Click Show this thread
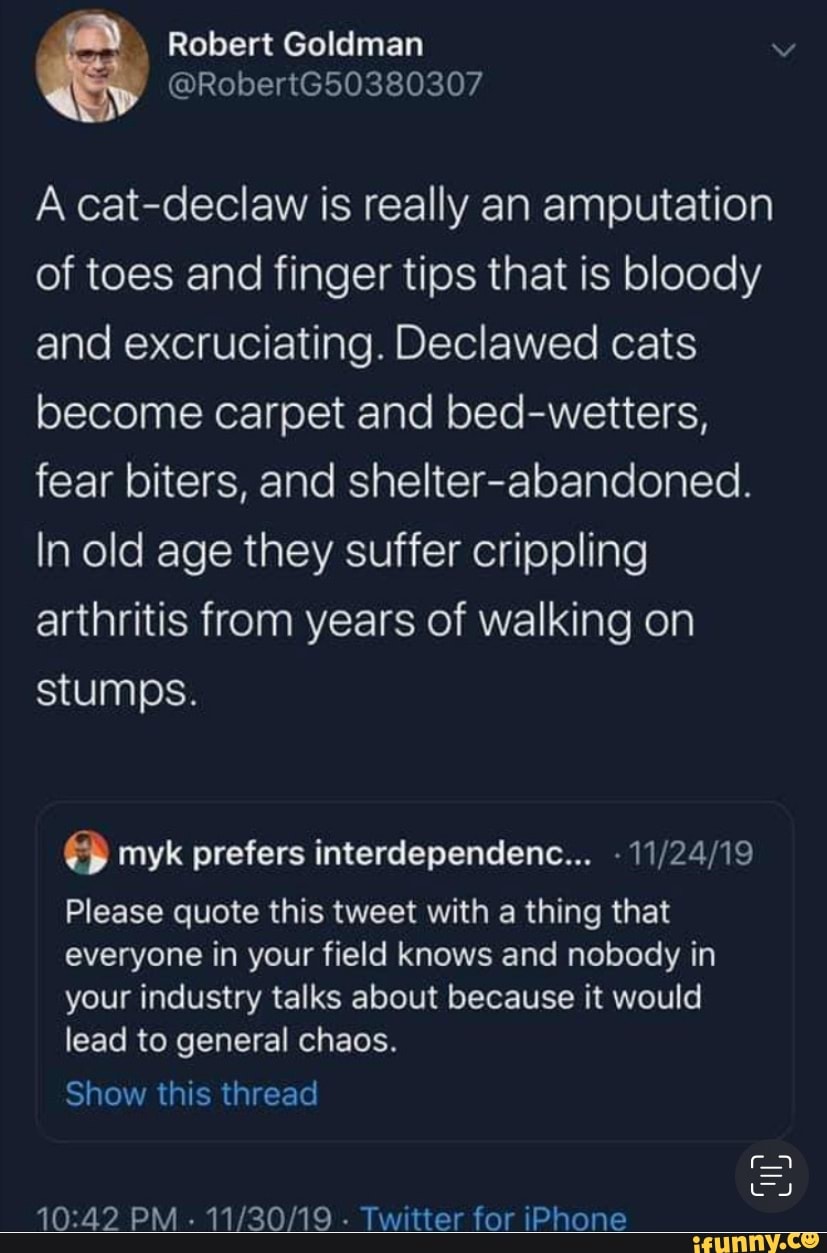Screen dimensions: 827x1253 click(190, 1093)
